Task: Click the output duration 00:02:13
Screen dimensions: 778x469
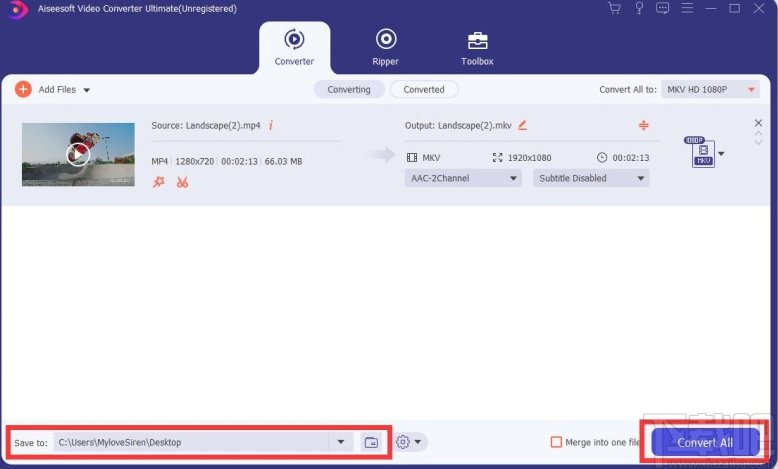Action: [631, 158]
